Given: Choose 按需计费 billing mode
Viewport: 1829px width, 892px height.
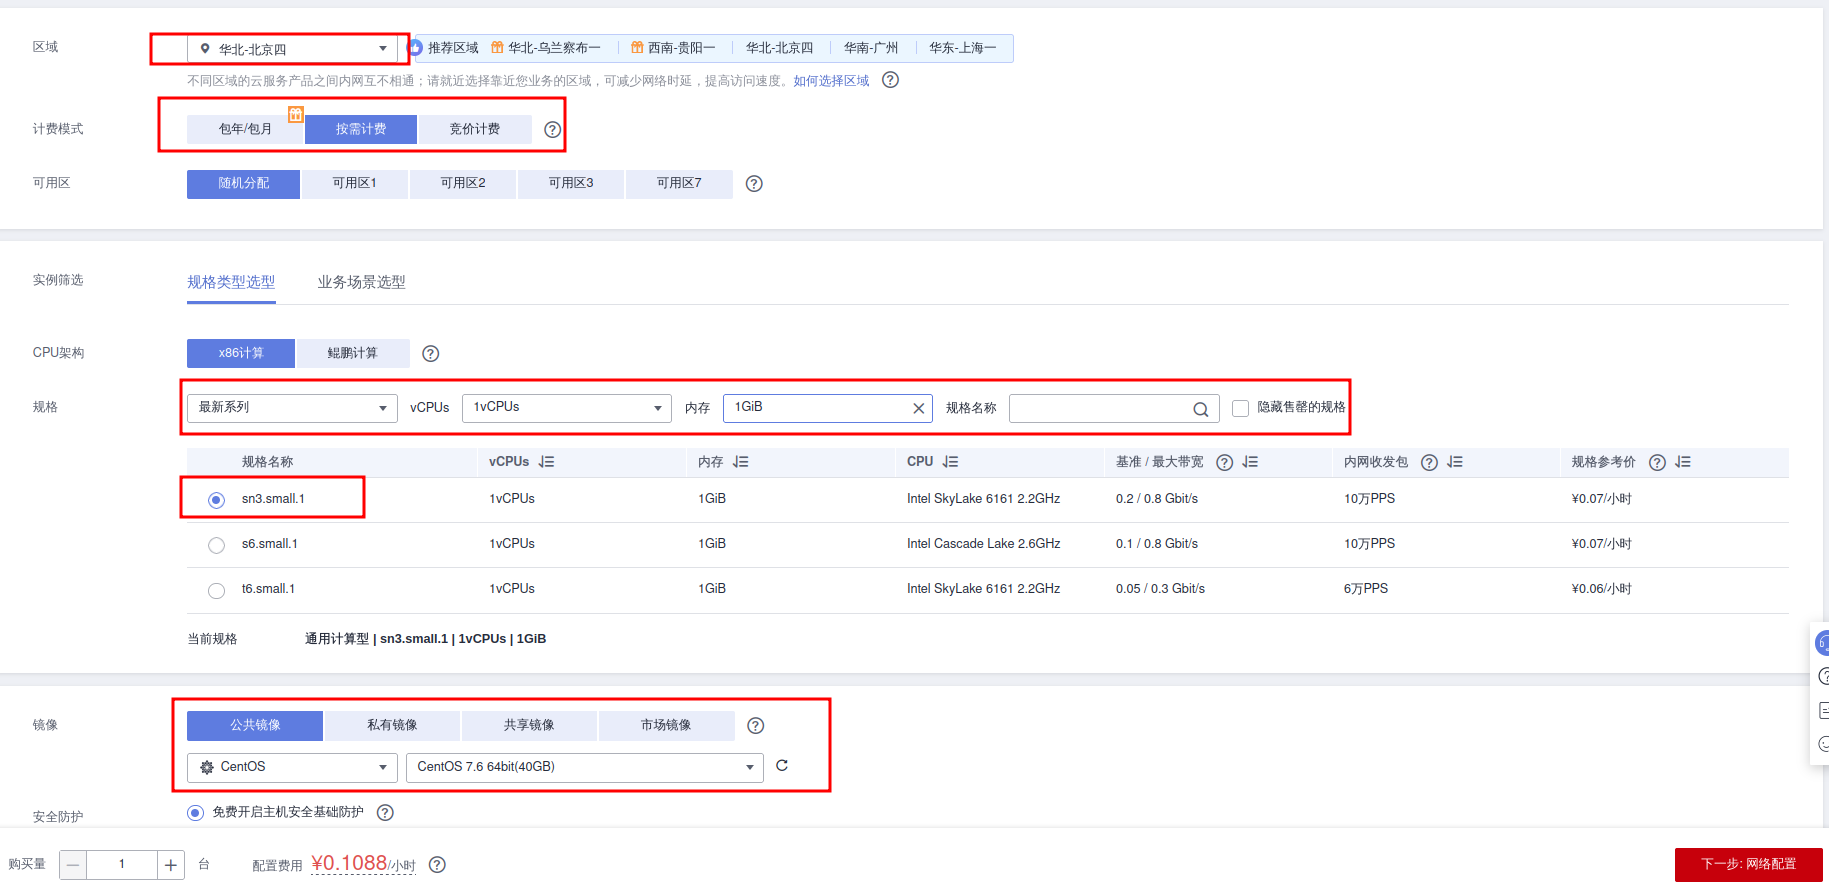Looking at the screenshot, I should (361, 129).
